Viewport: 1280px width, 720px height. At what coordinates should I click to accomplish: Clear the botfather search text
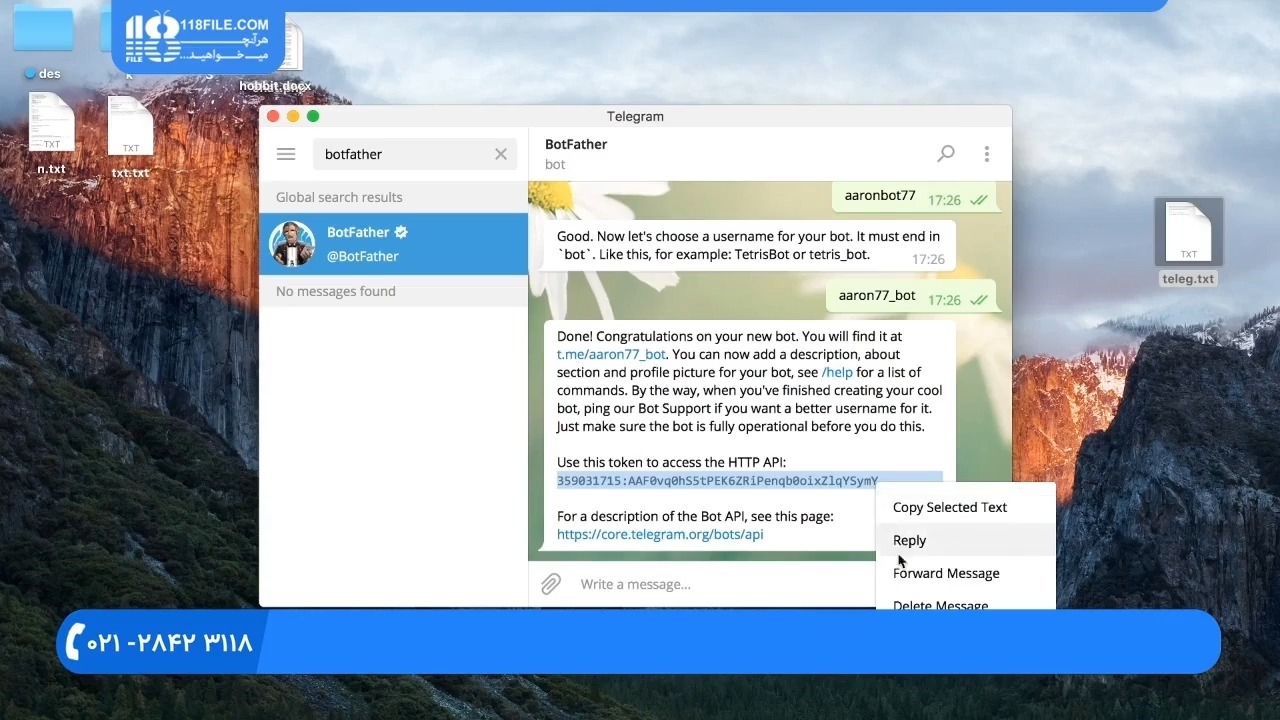(x=501, y=154)
